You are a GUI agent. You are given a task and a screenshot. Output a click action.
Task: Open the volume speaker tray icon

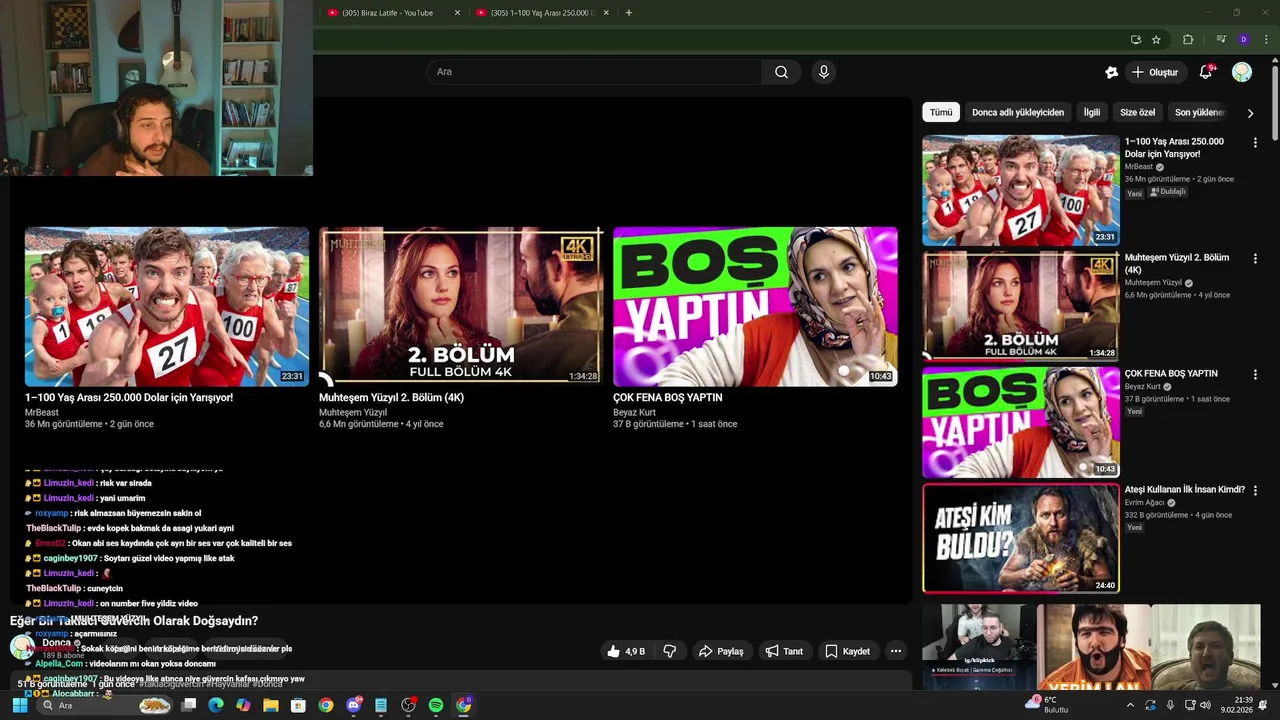(x=1205, y=705)
